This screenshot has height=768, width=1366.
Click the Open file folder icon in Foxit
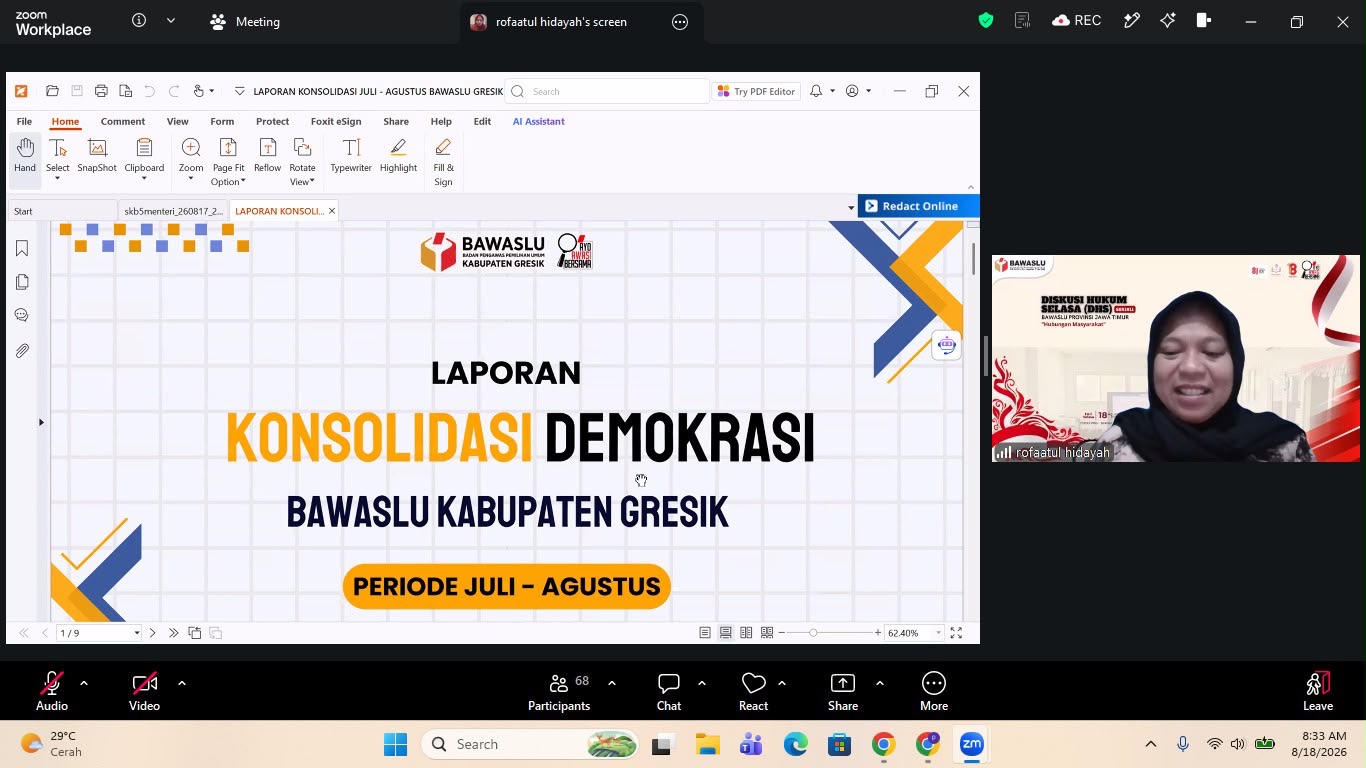[52, 91]
